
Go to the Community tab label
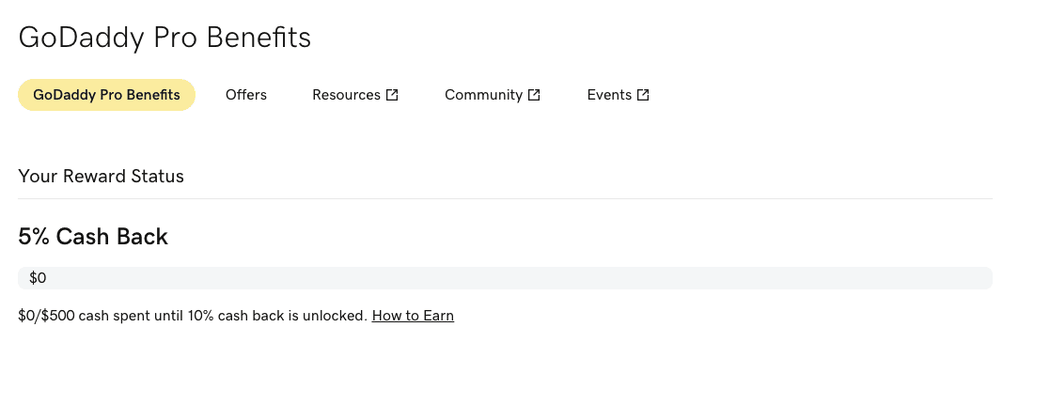click(483, 95)
